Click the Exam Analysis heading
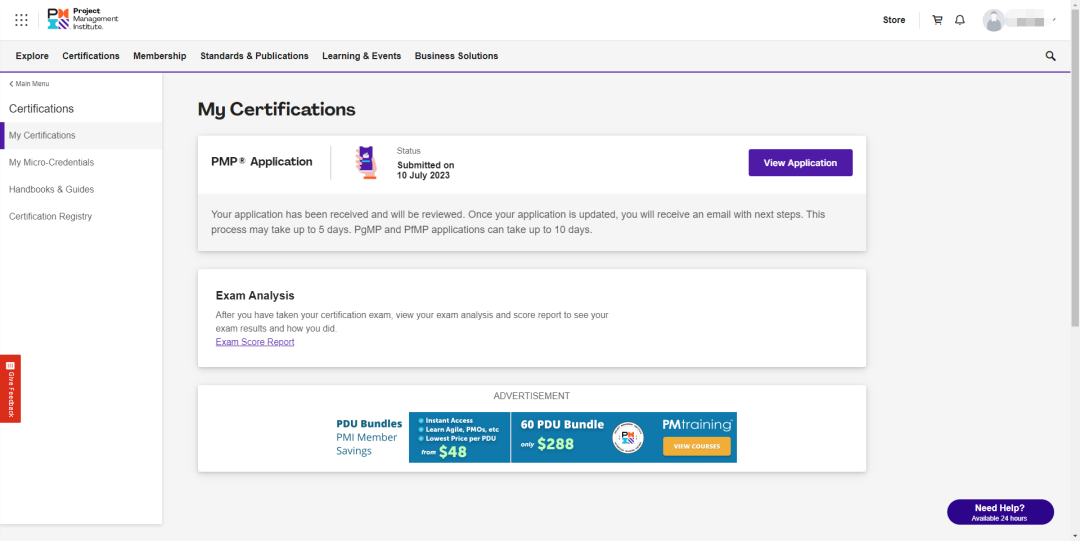Screen dimensions: 1080x541 pos(255,296)
